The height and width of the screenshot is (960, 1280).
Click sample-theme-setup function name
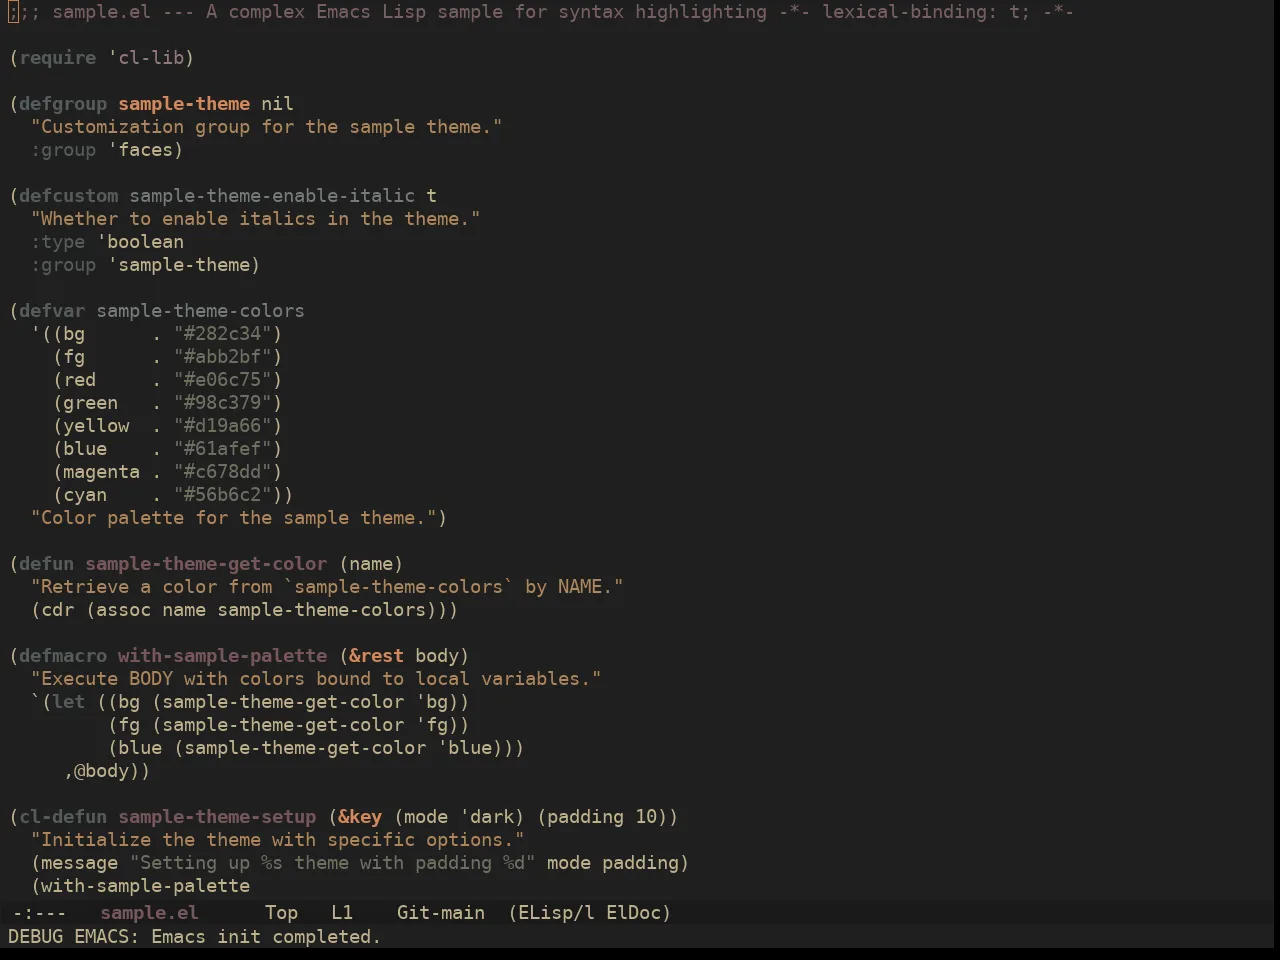(217, 817)
